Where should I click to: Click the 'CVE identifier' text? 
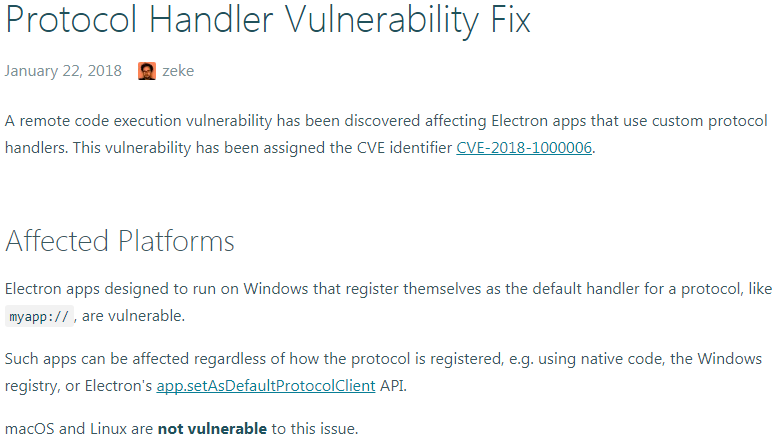(404, 148)
